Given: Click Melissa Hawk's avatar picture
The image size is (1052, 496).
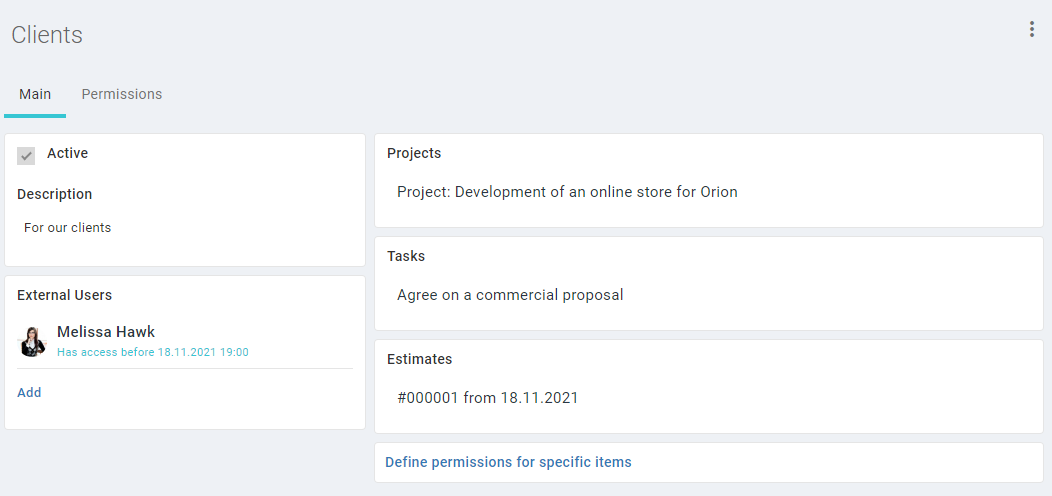Looking at the screenshot, I should point(32,342).
